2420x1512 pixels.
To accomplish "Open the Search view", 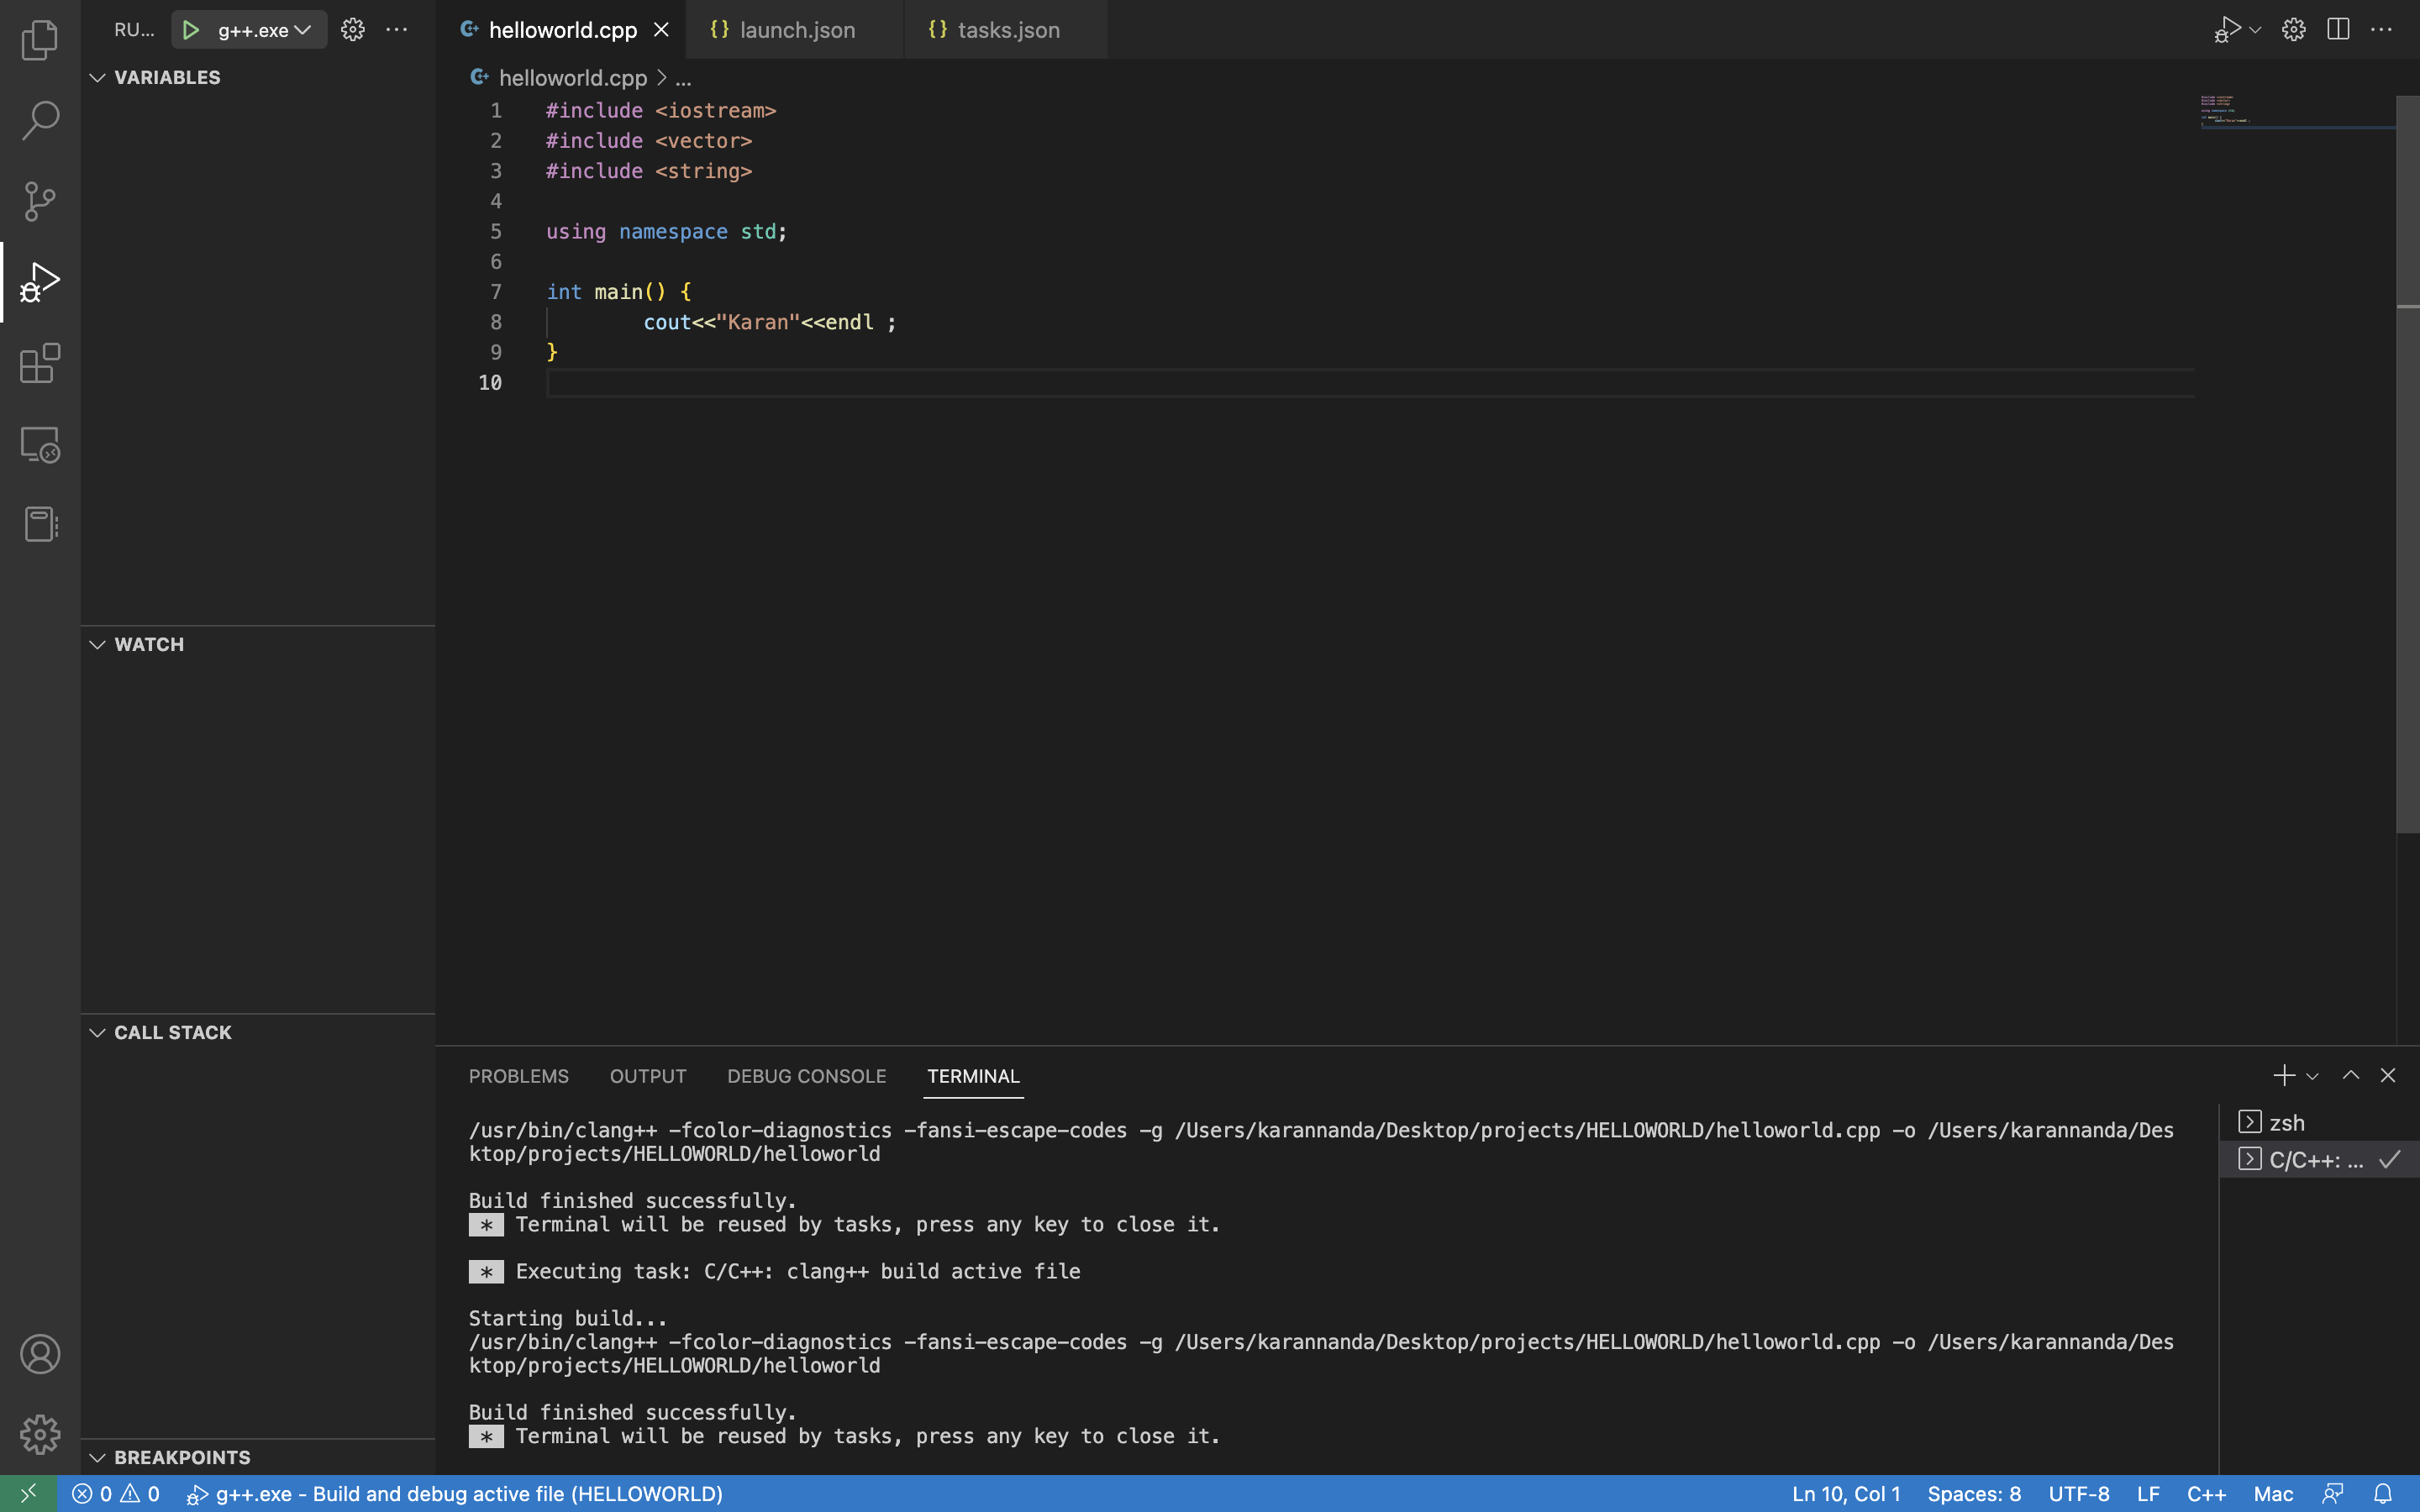I will point(40,120).
